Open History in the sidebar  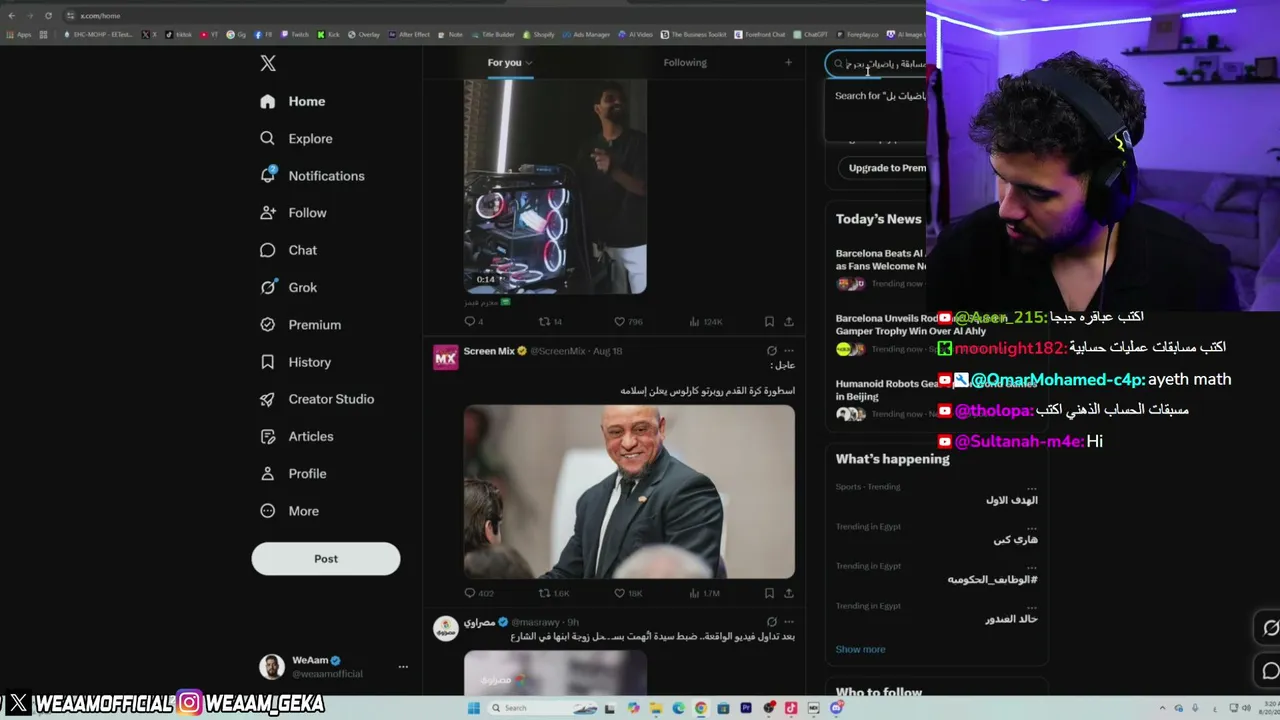click(x=295, y=362)
